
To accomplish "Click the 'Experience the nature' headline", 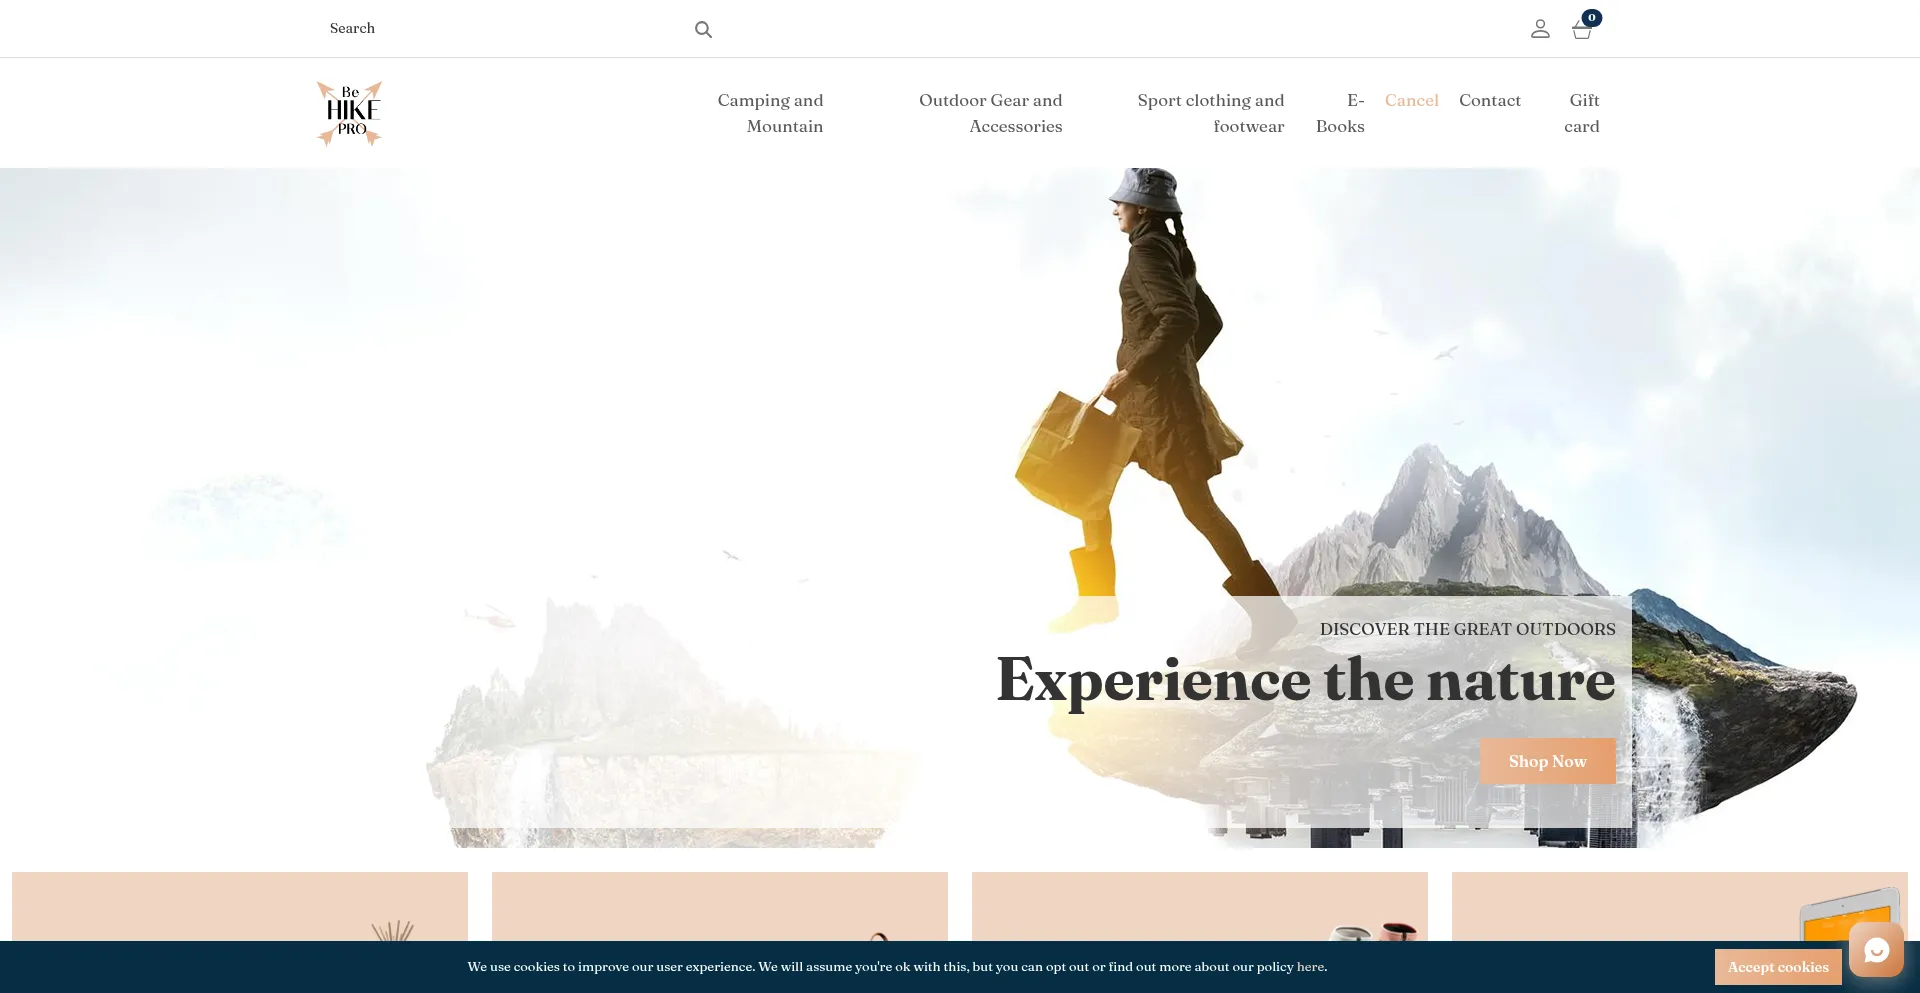I will point(1305,680).
